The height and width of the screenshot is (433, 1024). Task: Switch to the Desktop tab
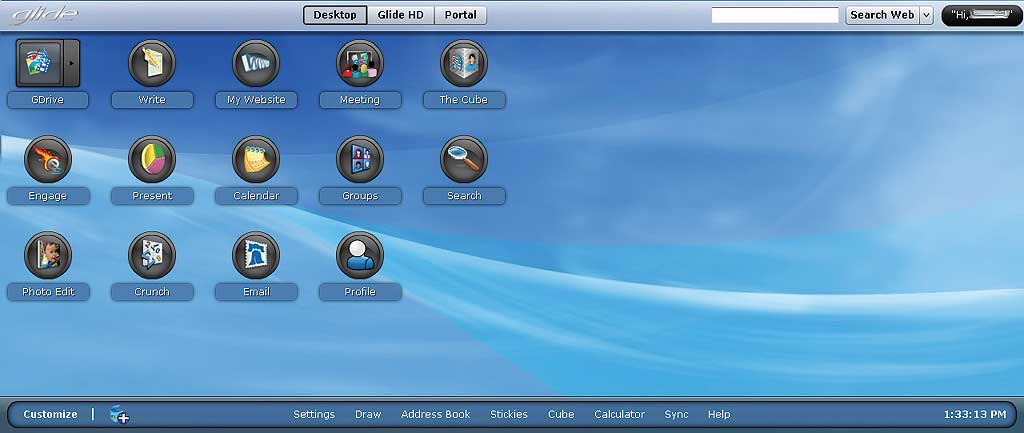click(x=335, y=15)
